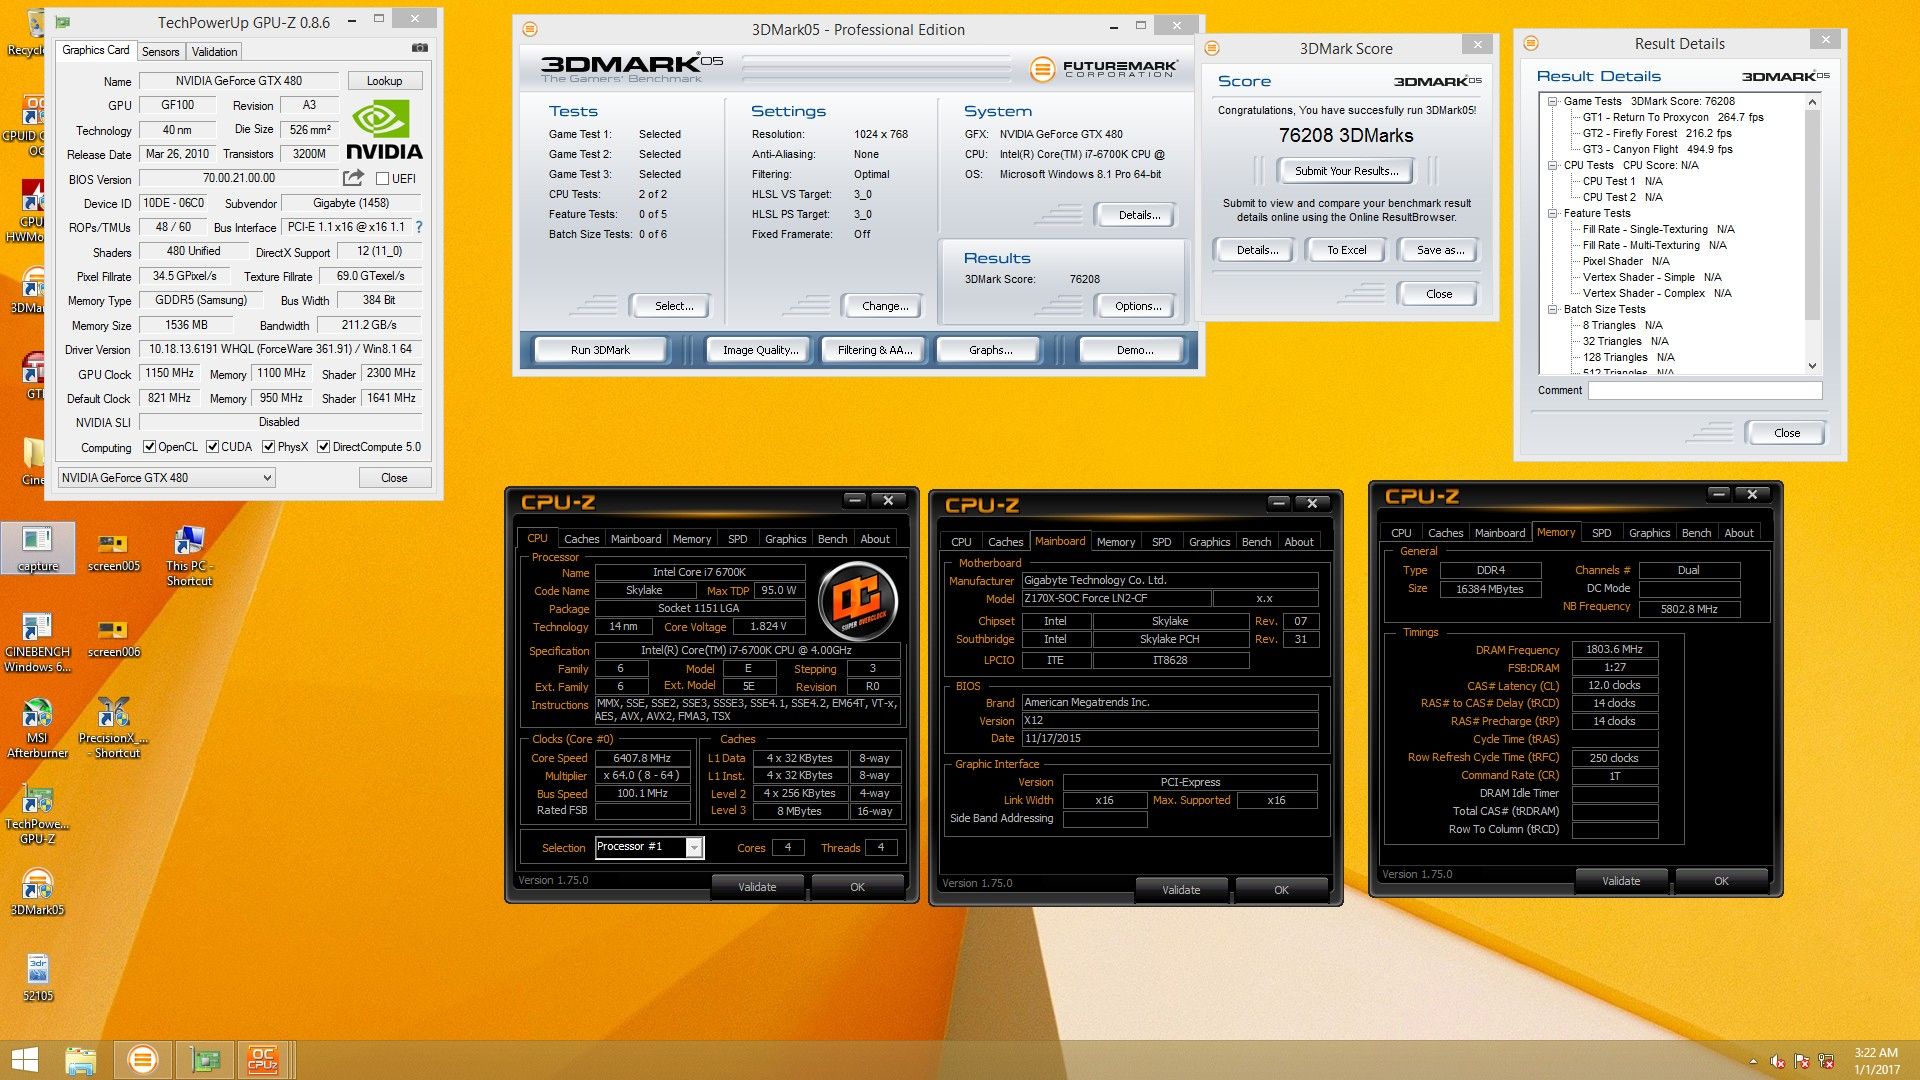Collapse the Game Tests tree node
Viewport: 1920px width, 1080px height.
(x=1552, y=101)
